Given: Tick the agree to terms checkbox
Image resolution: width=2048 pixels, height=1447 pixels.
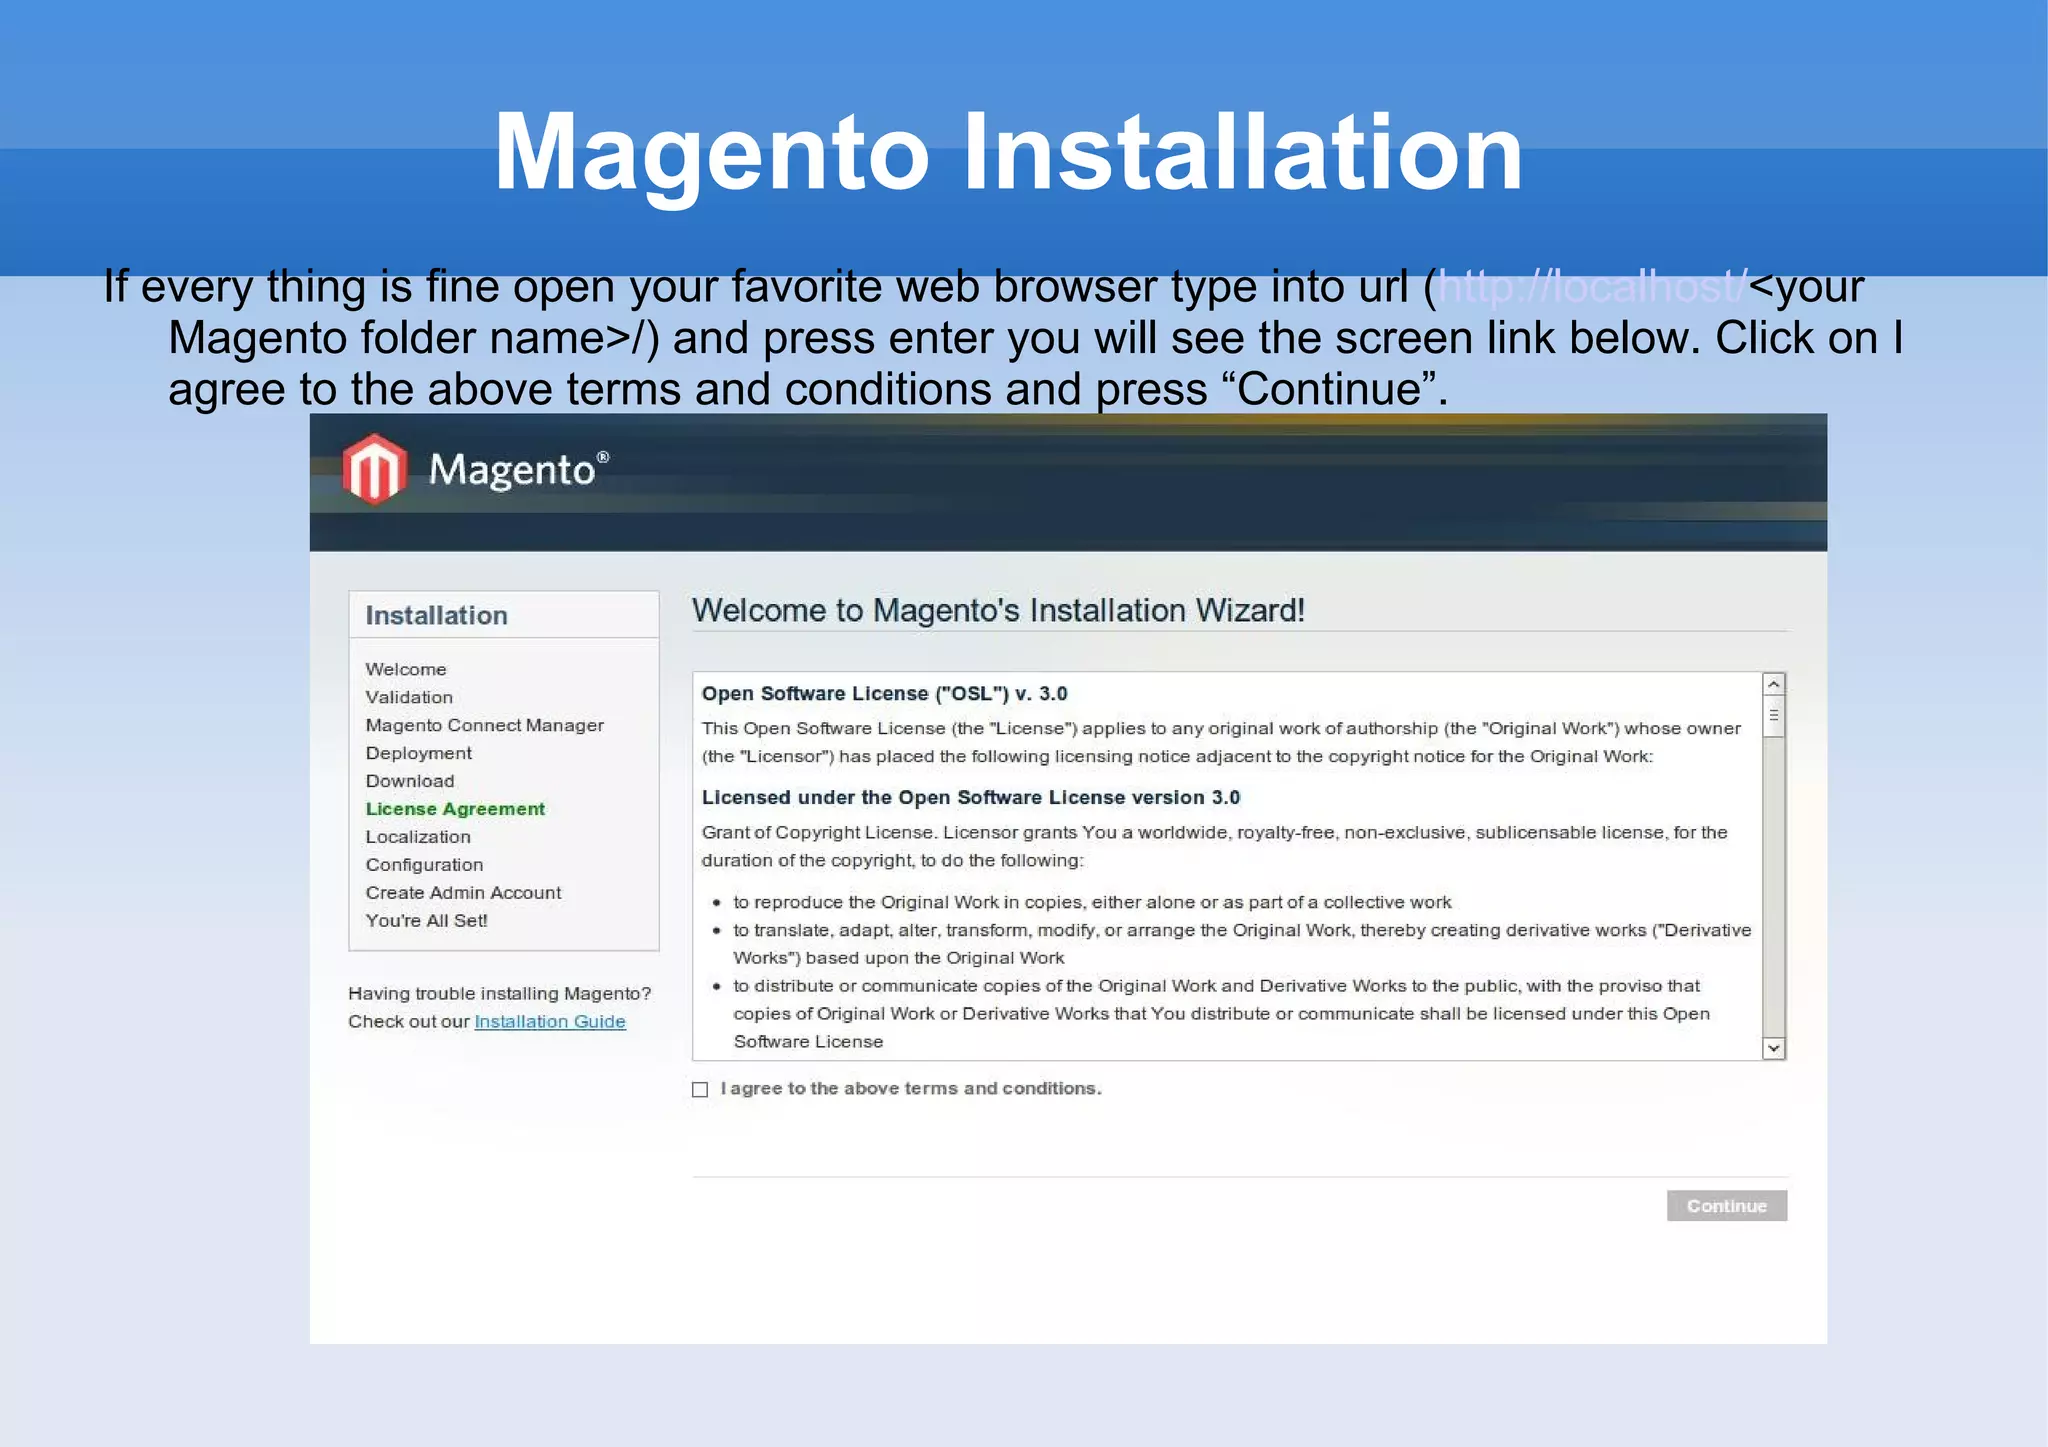Looking at the screenshot, I should tap(700, 1089).
